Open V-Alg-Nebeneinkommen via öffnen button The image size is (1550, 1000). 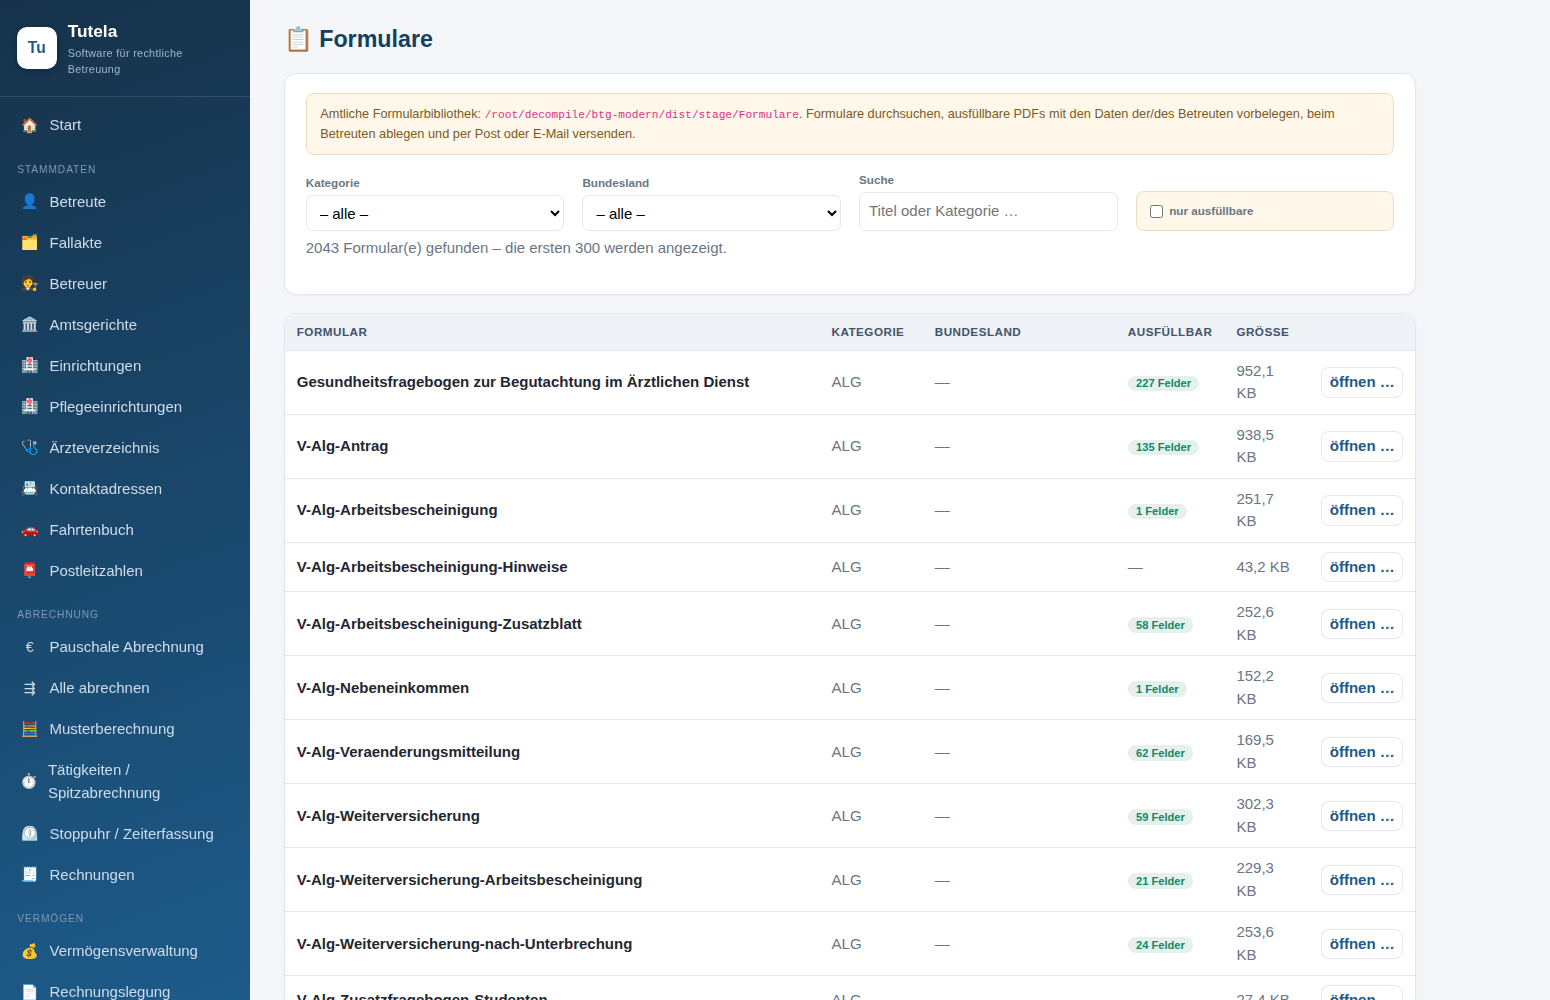1361,688
